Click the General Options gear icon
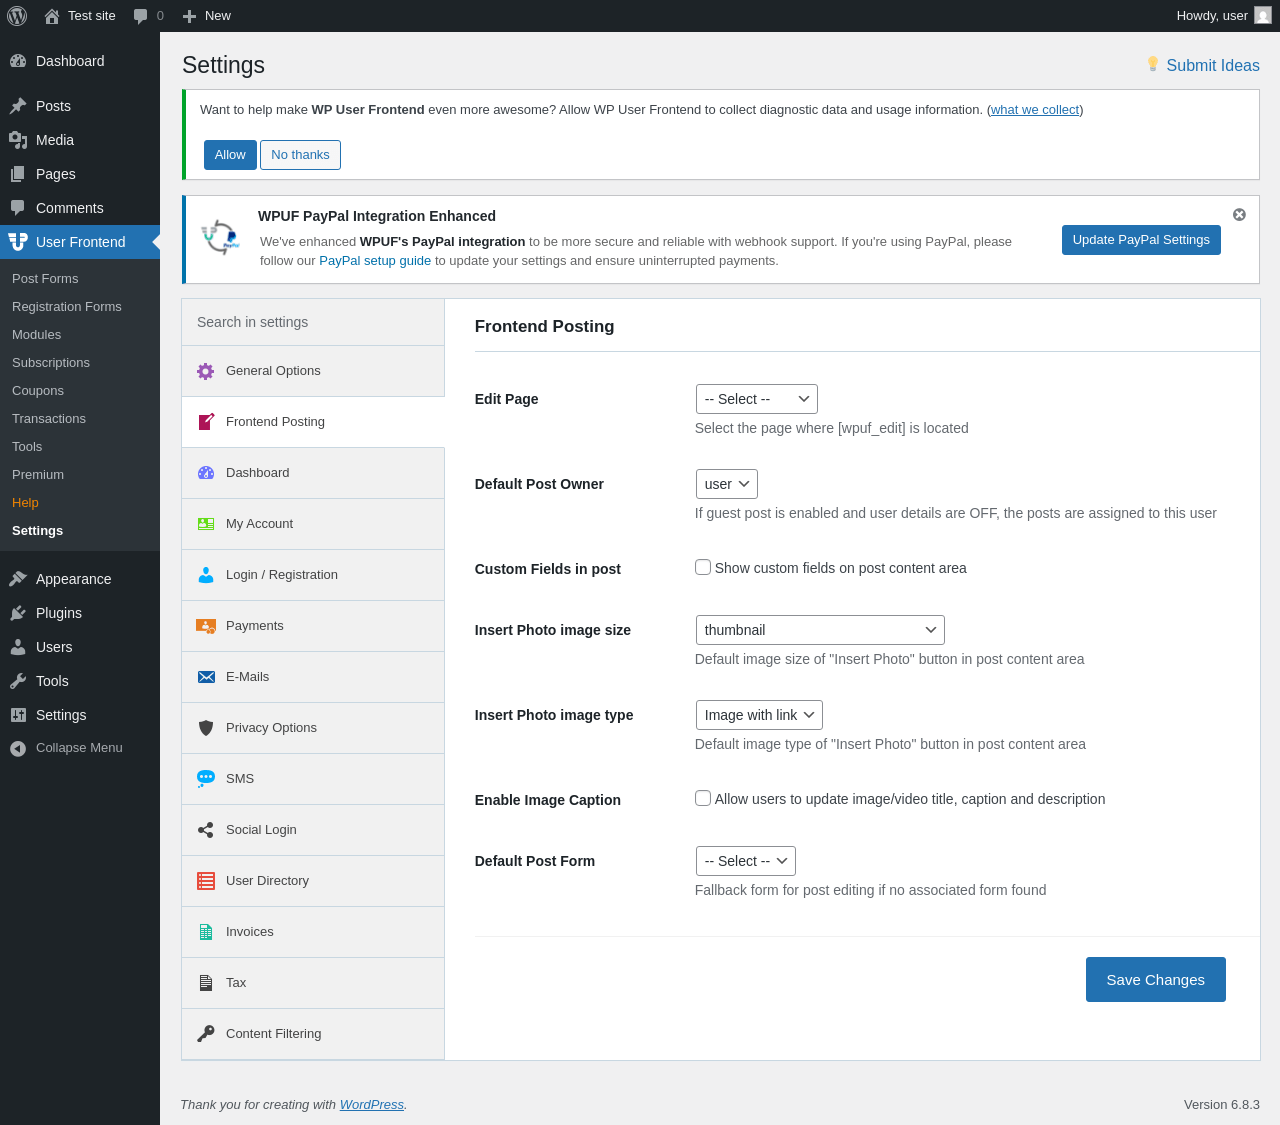 [206, 371]
